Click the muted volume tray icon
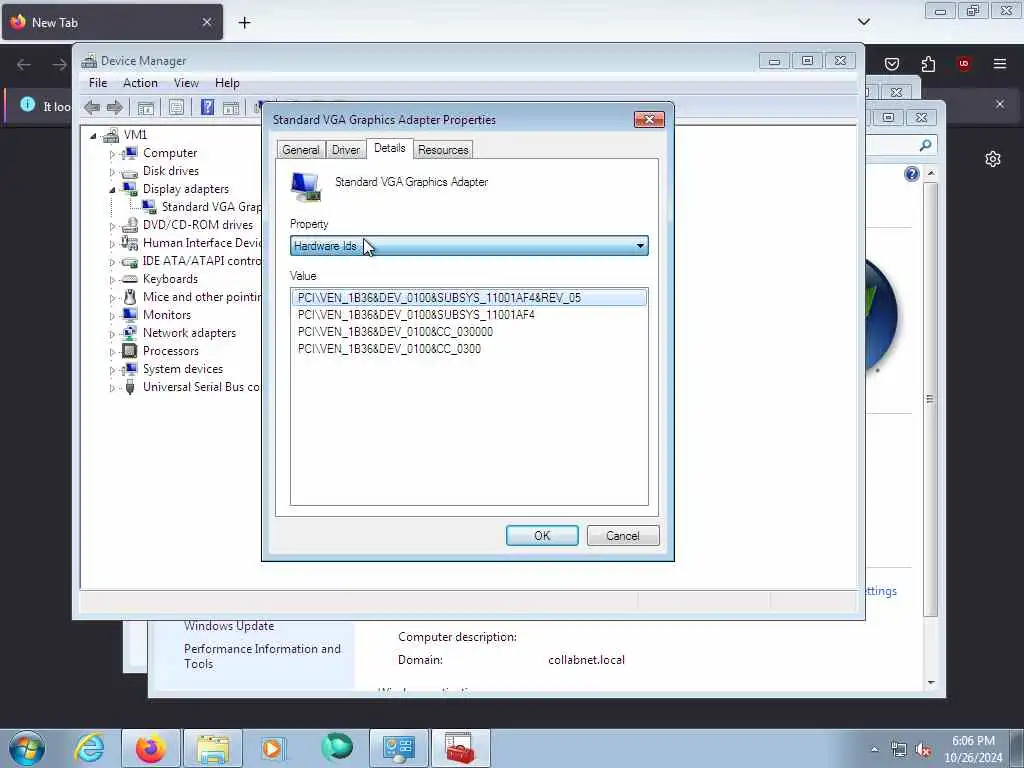1024x768 pixels. click(923, 750)
